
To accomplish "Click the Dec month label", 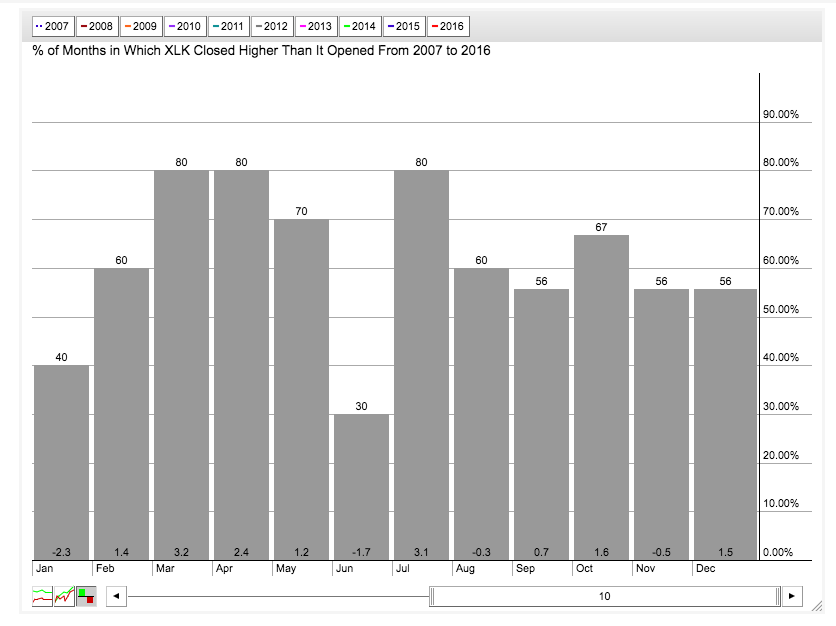I will point(705,568).
